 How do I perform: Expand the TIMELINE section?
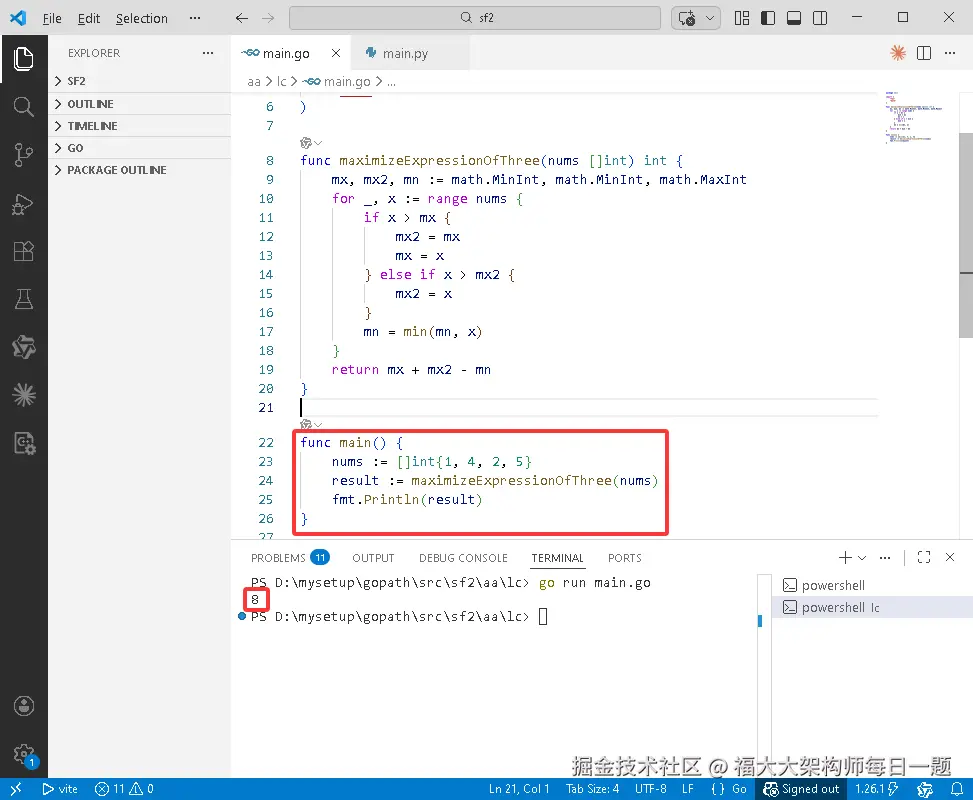click(139, 126)
